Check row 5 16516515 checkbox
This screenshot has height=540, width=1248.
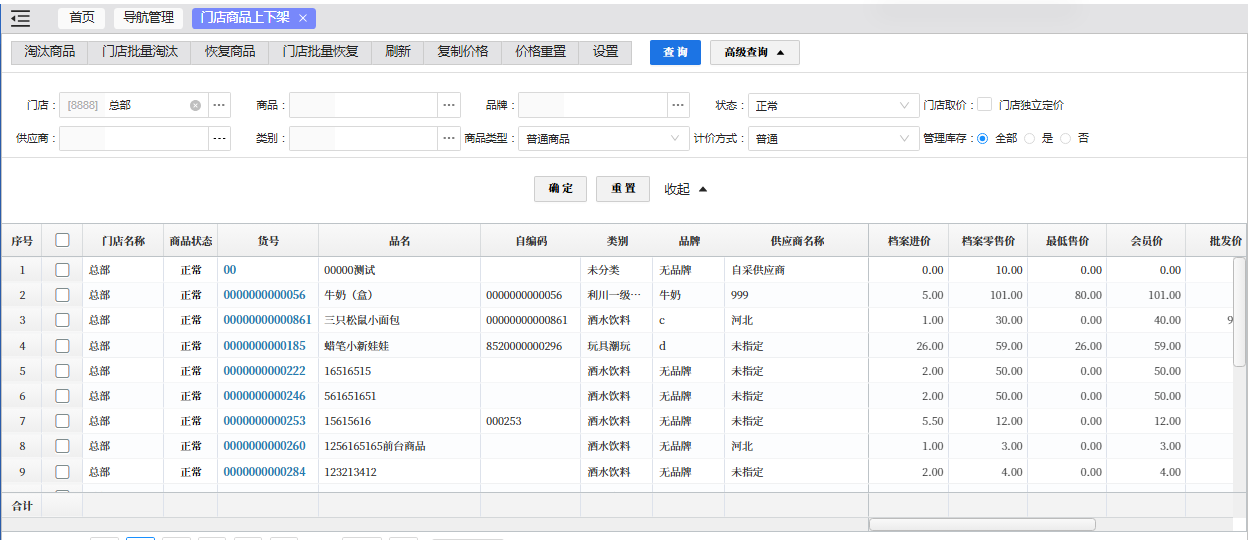62,371
